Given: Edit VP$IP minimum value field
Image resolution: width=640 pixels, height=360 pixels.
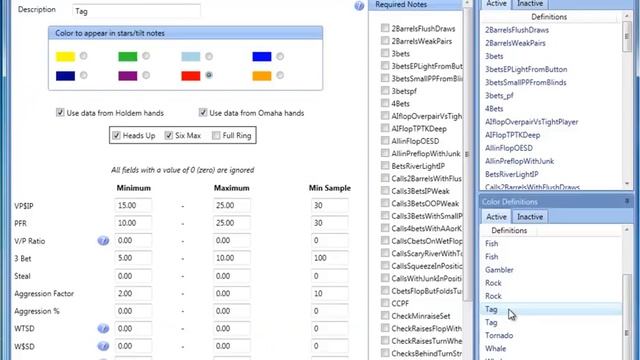Looking at the screenshot, I should point(133,205).
